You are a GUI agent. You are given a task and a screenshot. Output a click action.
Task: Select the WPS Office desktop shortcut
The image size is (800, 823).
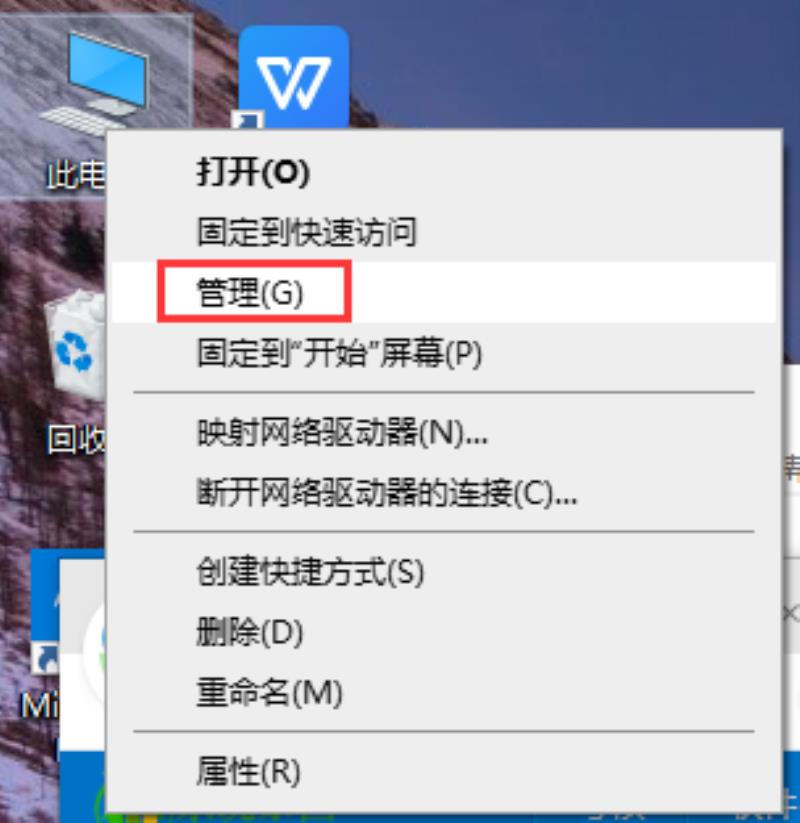pyautogui.click(x=294, y=77)
